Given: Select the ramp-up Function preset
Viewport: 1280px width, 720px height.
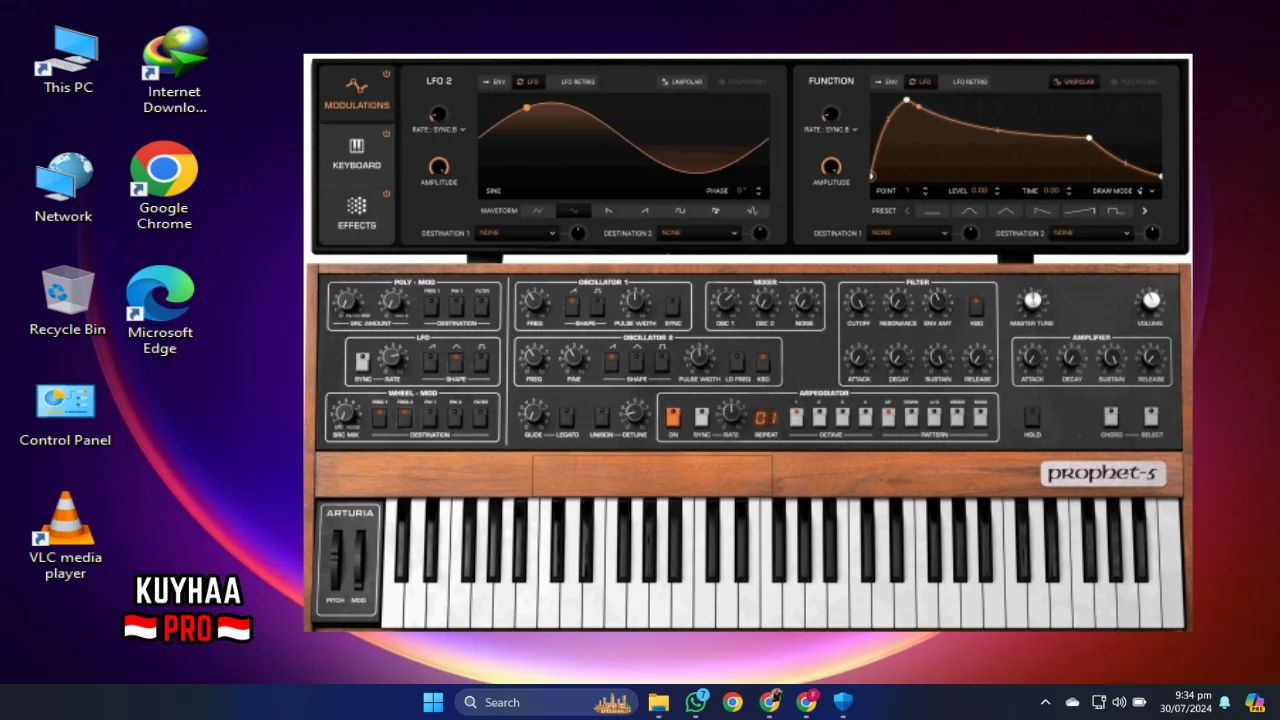Looking at the screenshot, I should tap(1079, 211).
